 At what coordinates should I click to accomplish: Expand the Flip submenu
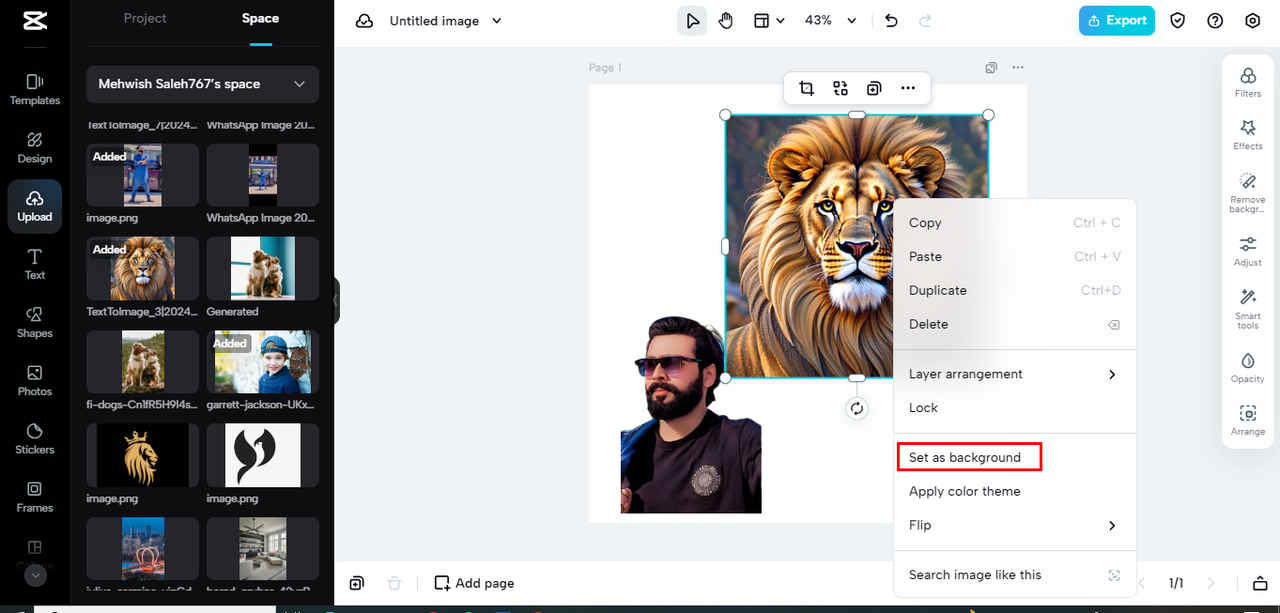(x=1014, y=525)
